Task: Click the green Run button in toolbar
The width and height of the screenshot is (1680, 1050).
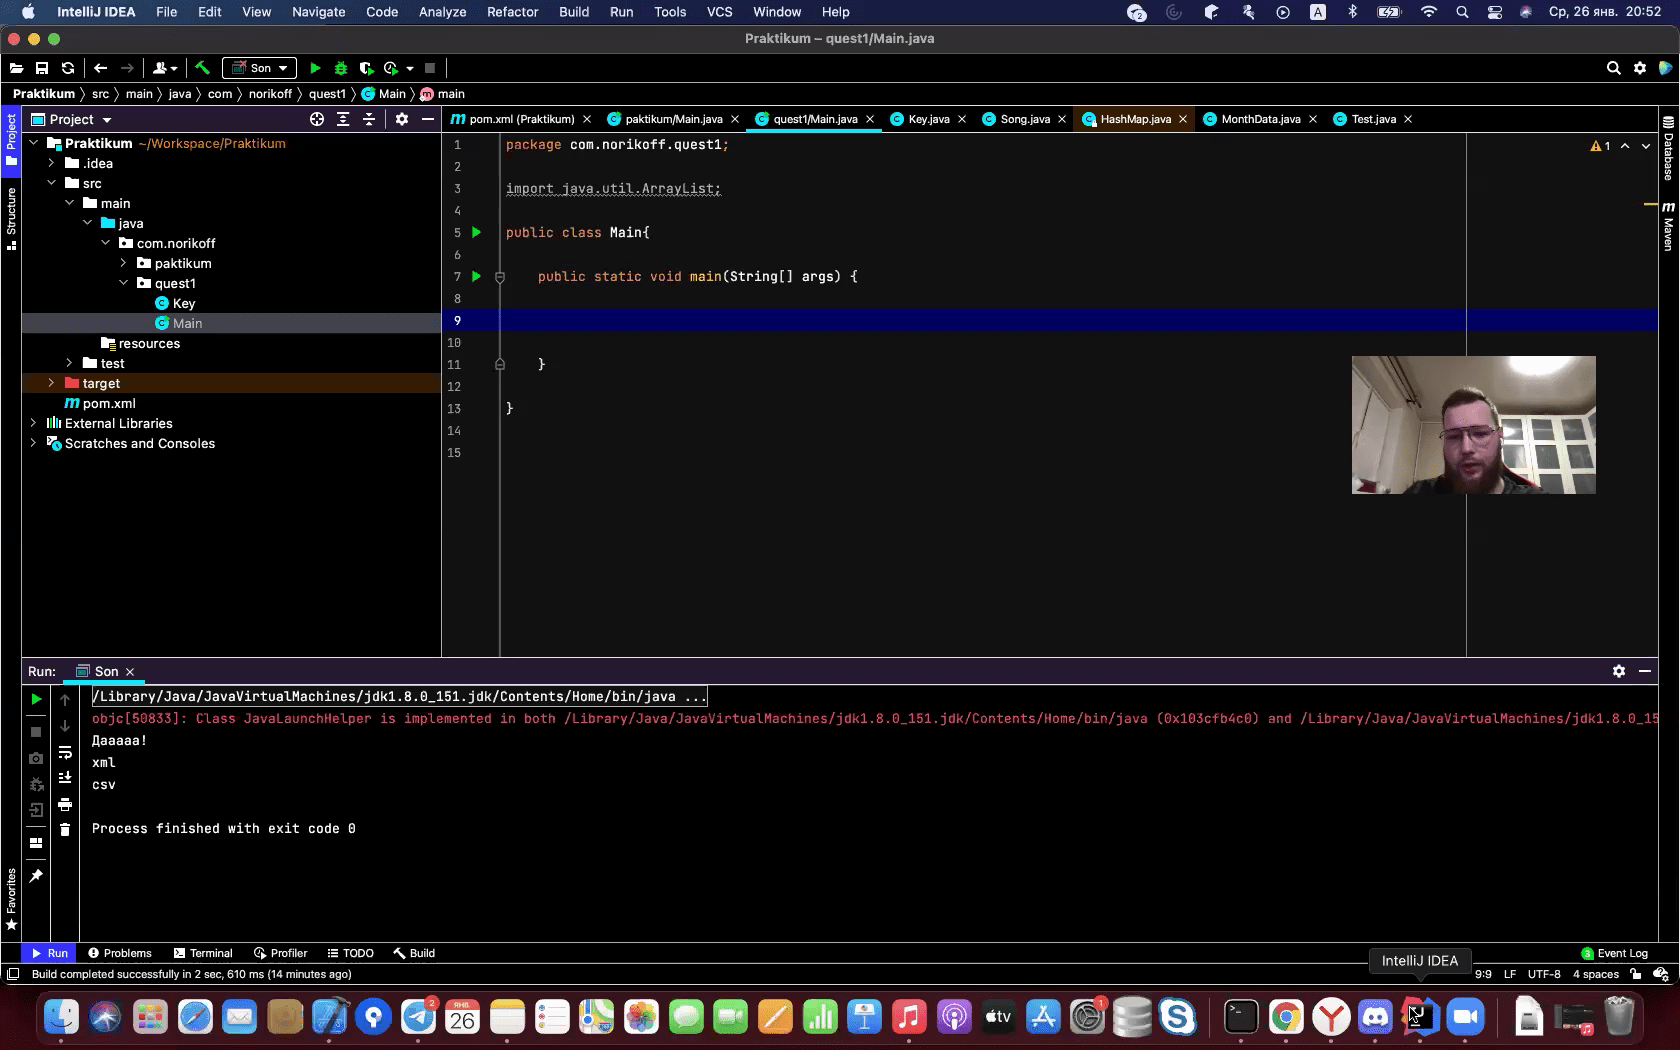Action: 315,68
